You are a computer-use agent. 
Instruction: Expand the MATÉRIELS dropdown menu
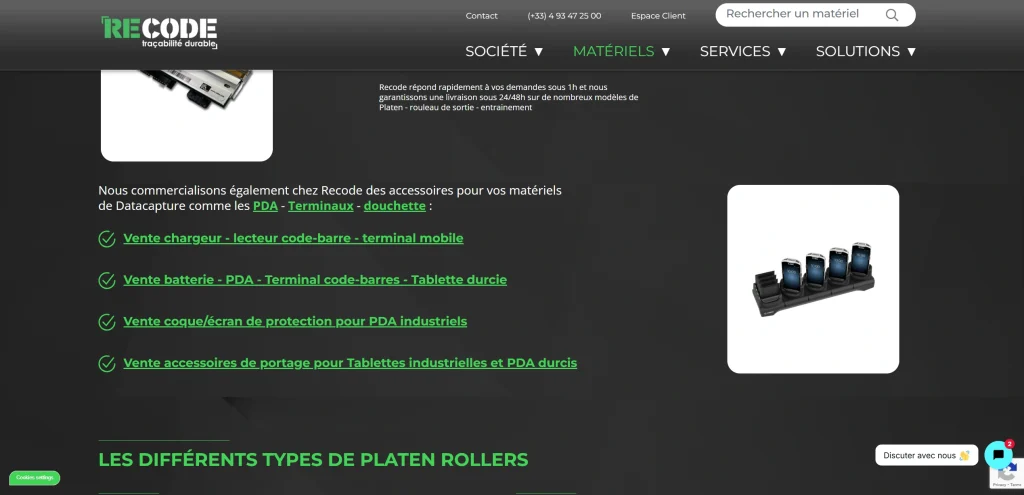point(622,51)
